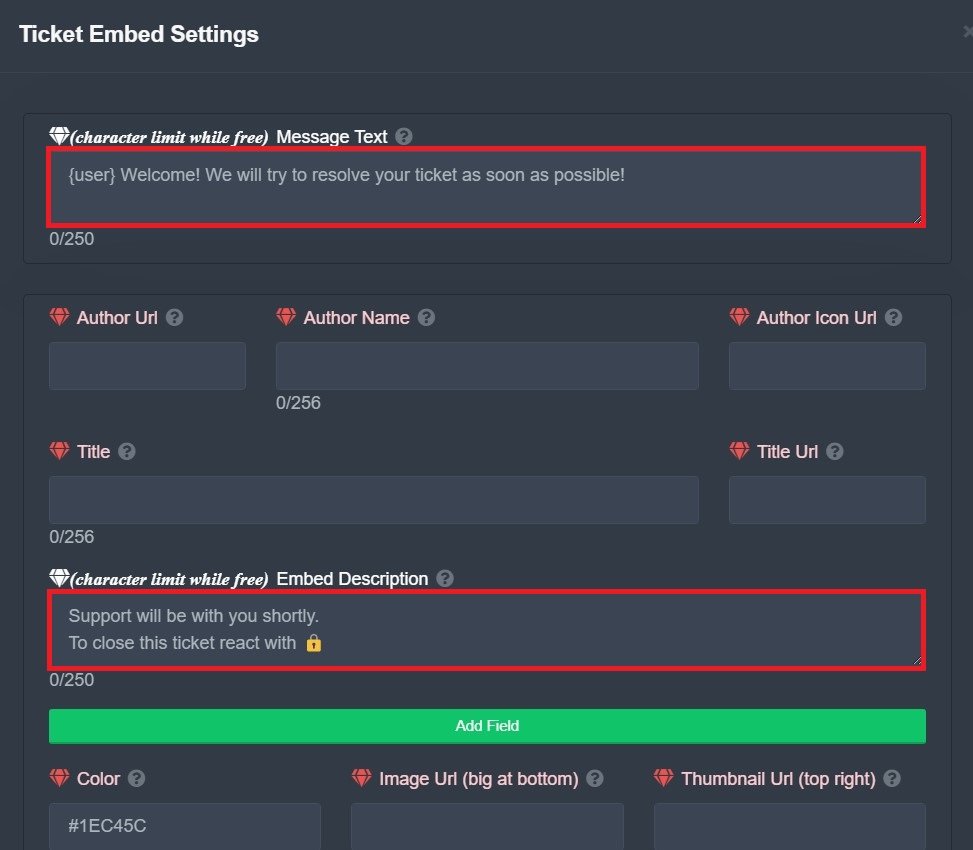Click help icon next to Message Text
The image size is (973, 850).
pyautogui.click(x=404, y=137)
